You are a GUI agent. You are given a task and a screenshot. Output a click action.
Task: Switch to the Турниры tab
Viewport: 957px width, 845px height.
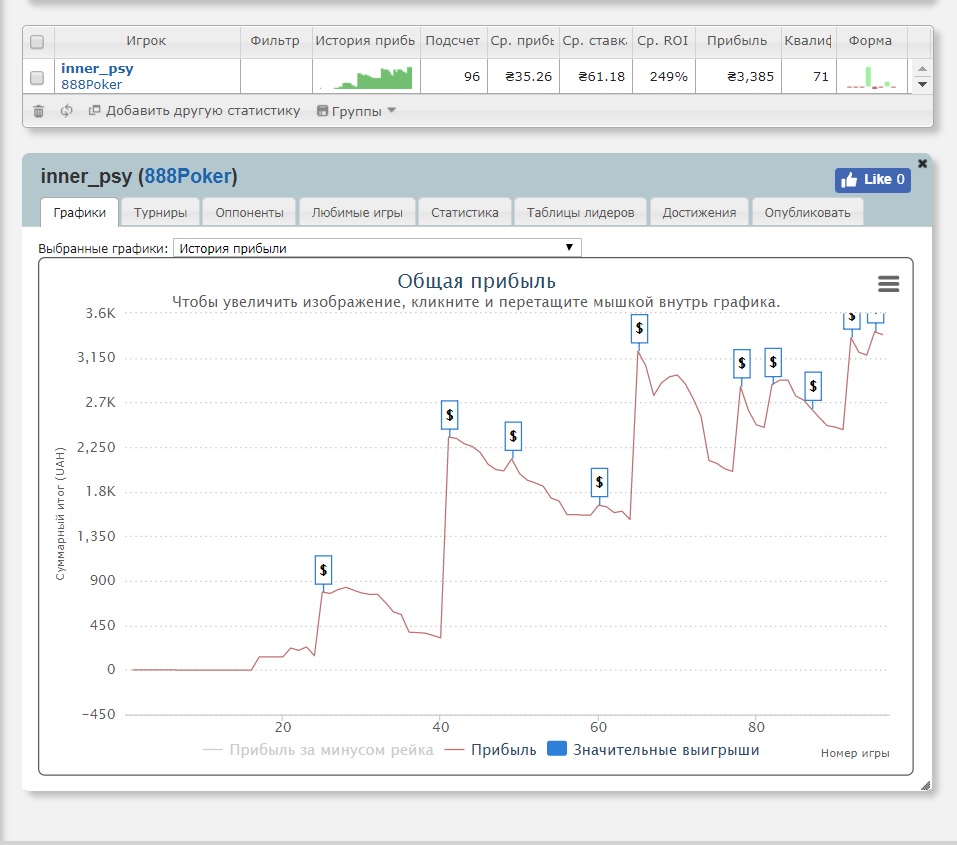(161, 212)
